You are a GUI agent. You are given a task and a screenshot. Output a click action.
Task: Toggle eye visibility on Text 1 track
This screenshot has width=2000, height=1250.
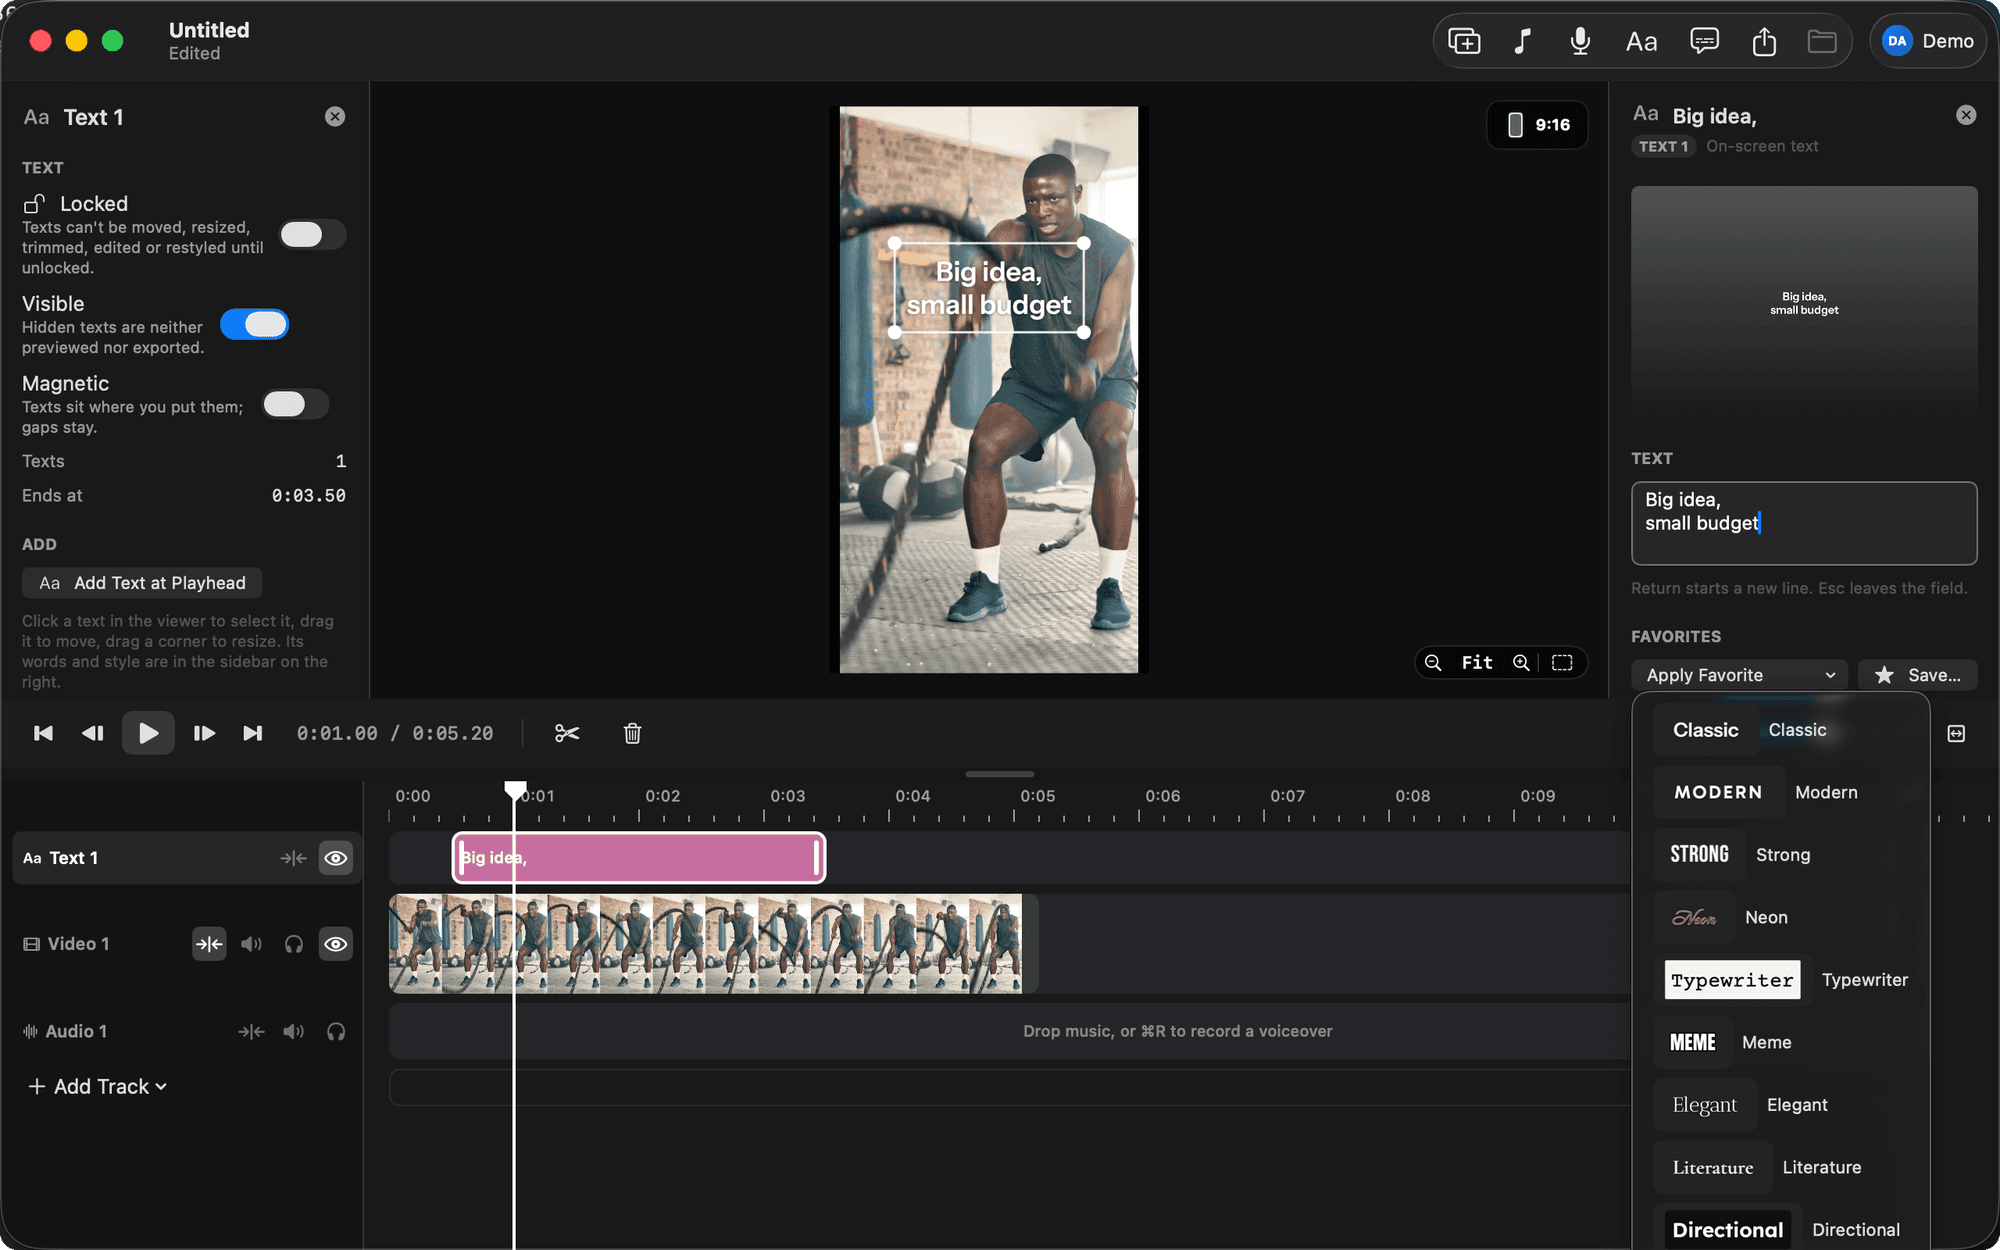click(x=336, y=858)
